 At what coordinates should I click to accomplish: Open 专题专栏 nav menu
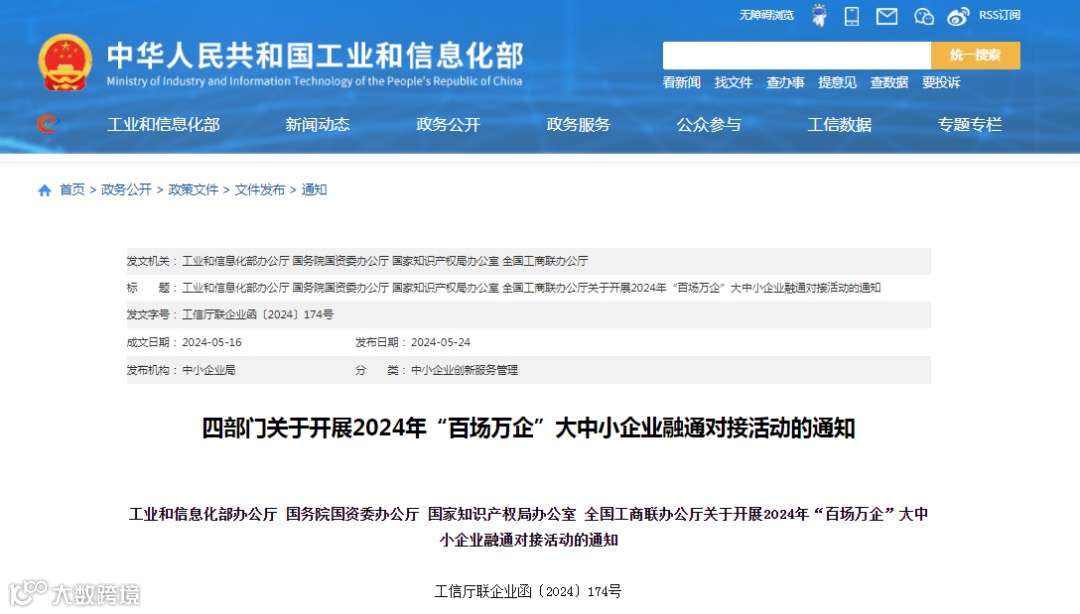[x=970, y=125]
